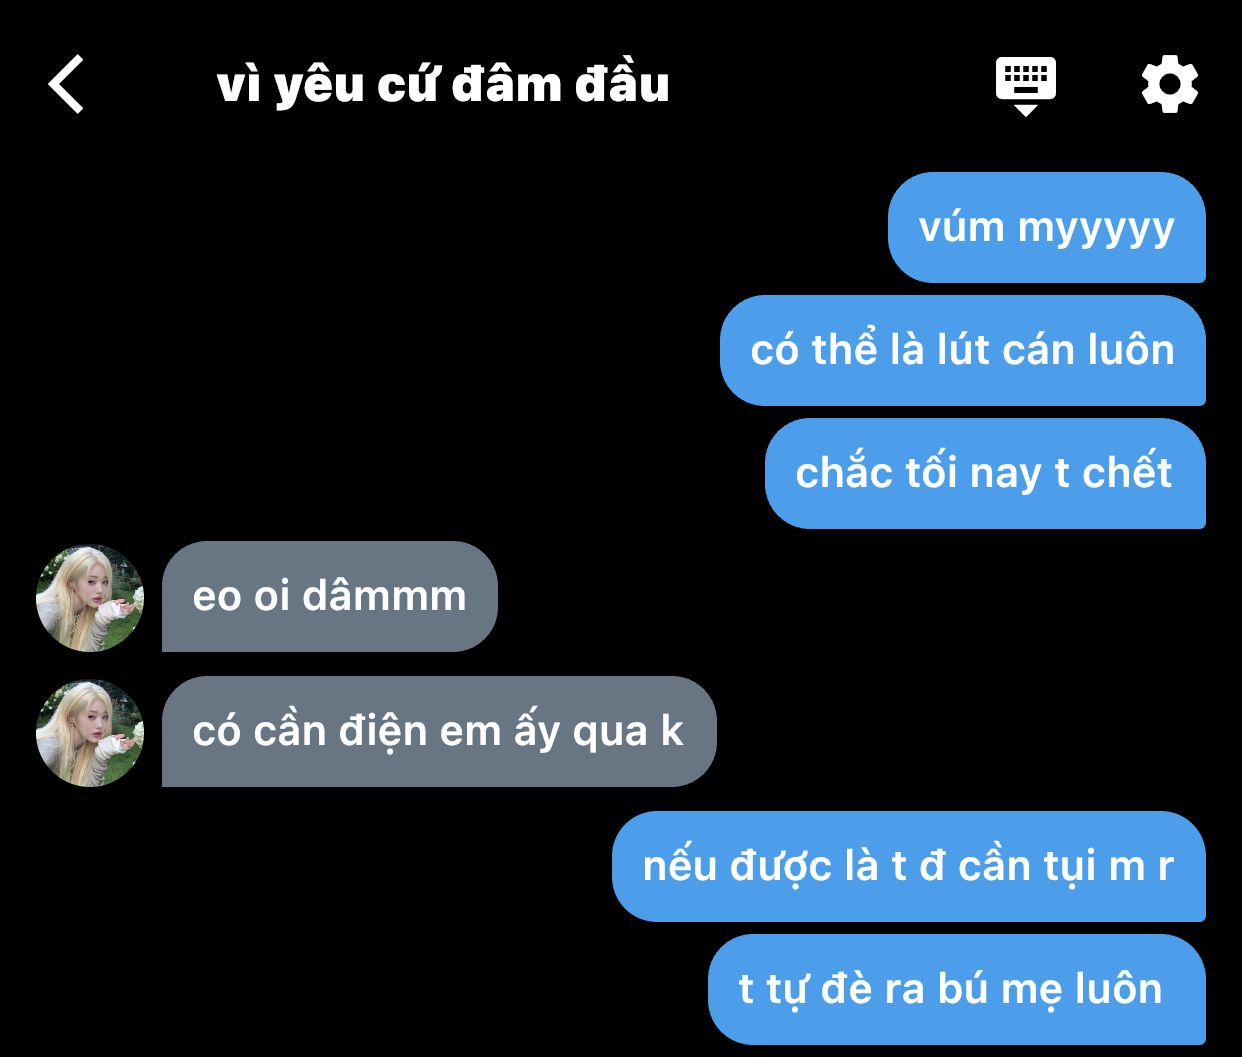Image resolution: width=1242 pixels, height=1057 pixels.
Task: Click empty black area left of 'vúm myyyyy'
Action: tap(450, 227)
